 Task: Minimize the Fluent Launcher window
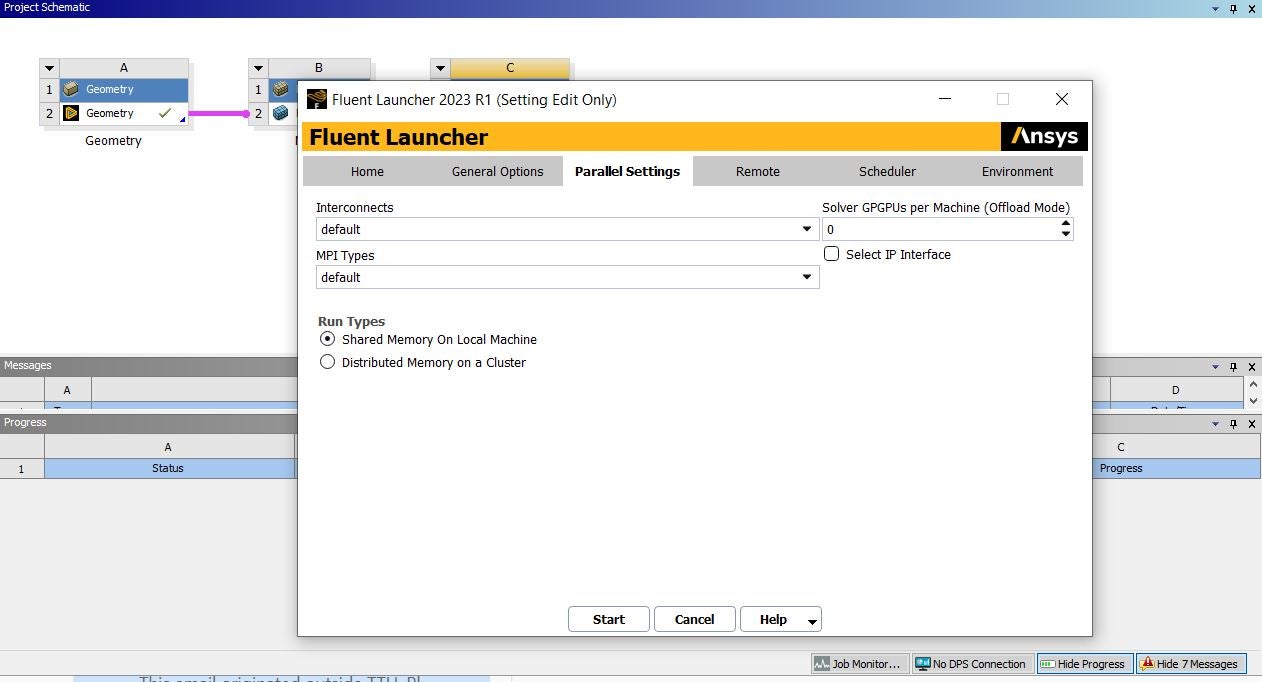[x=946, y=99]
